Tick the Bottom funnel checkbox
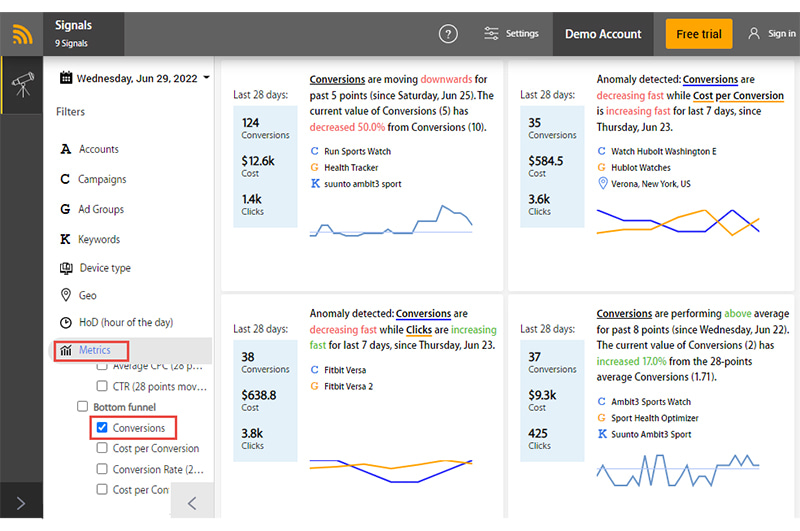Screen dimensions: 800x531 [82, 407]
